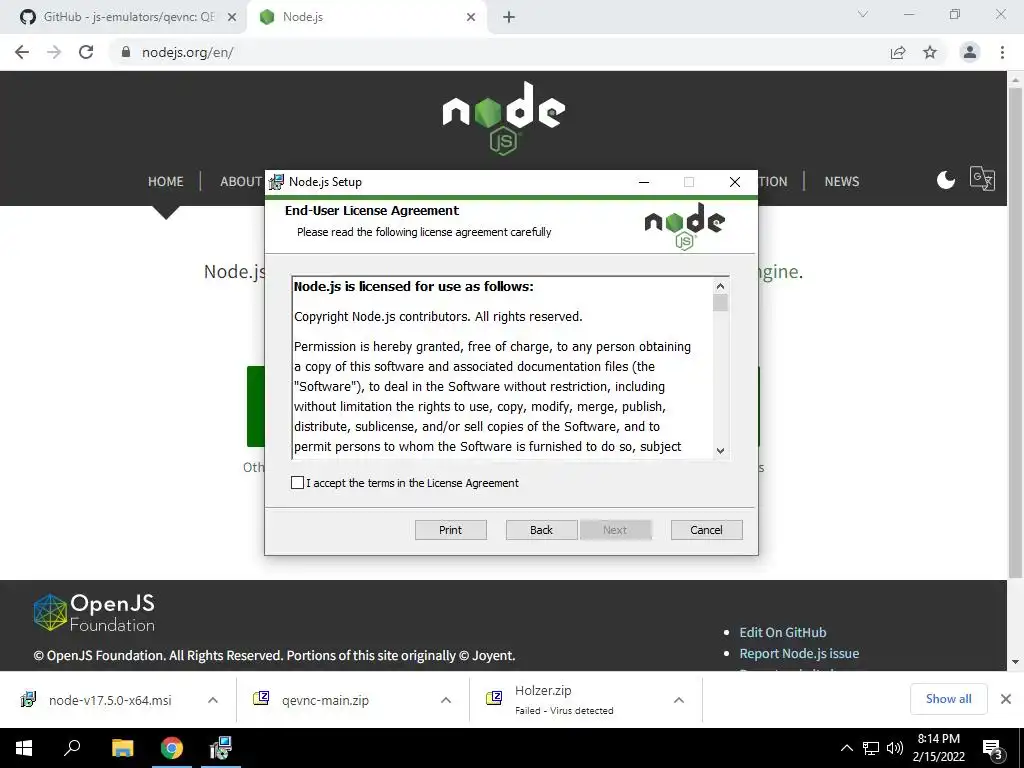Viewport: 1024px width, 768px height.
Task: Open Edit On GitHub link
Action: 782,632
